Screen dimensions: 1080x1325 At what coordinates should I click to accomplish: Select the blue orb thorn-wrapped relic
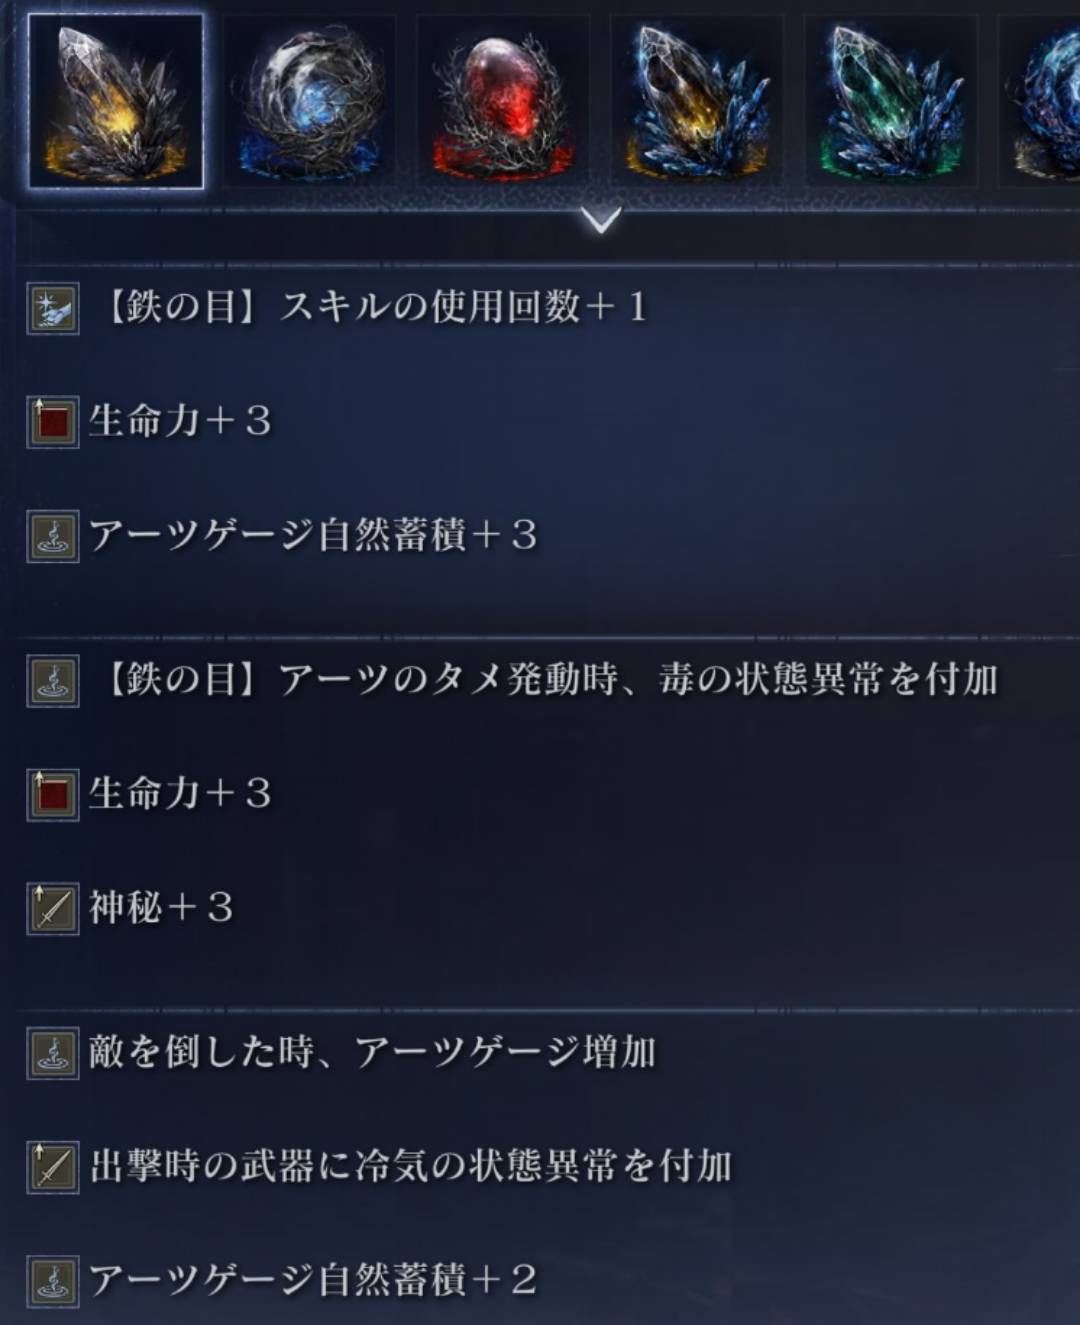(x=310, y=102)
